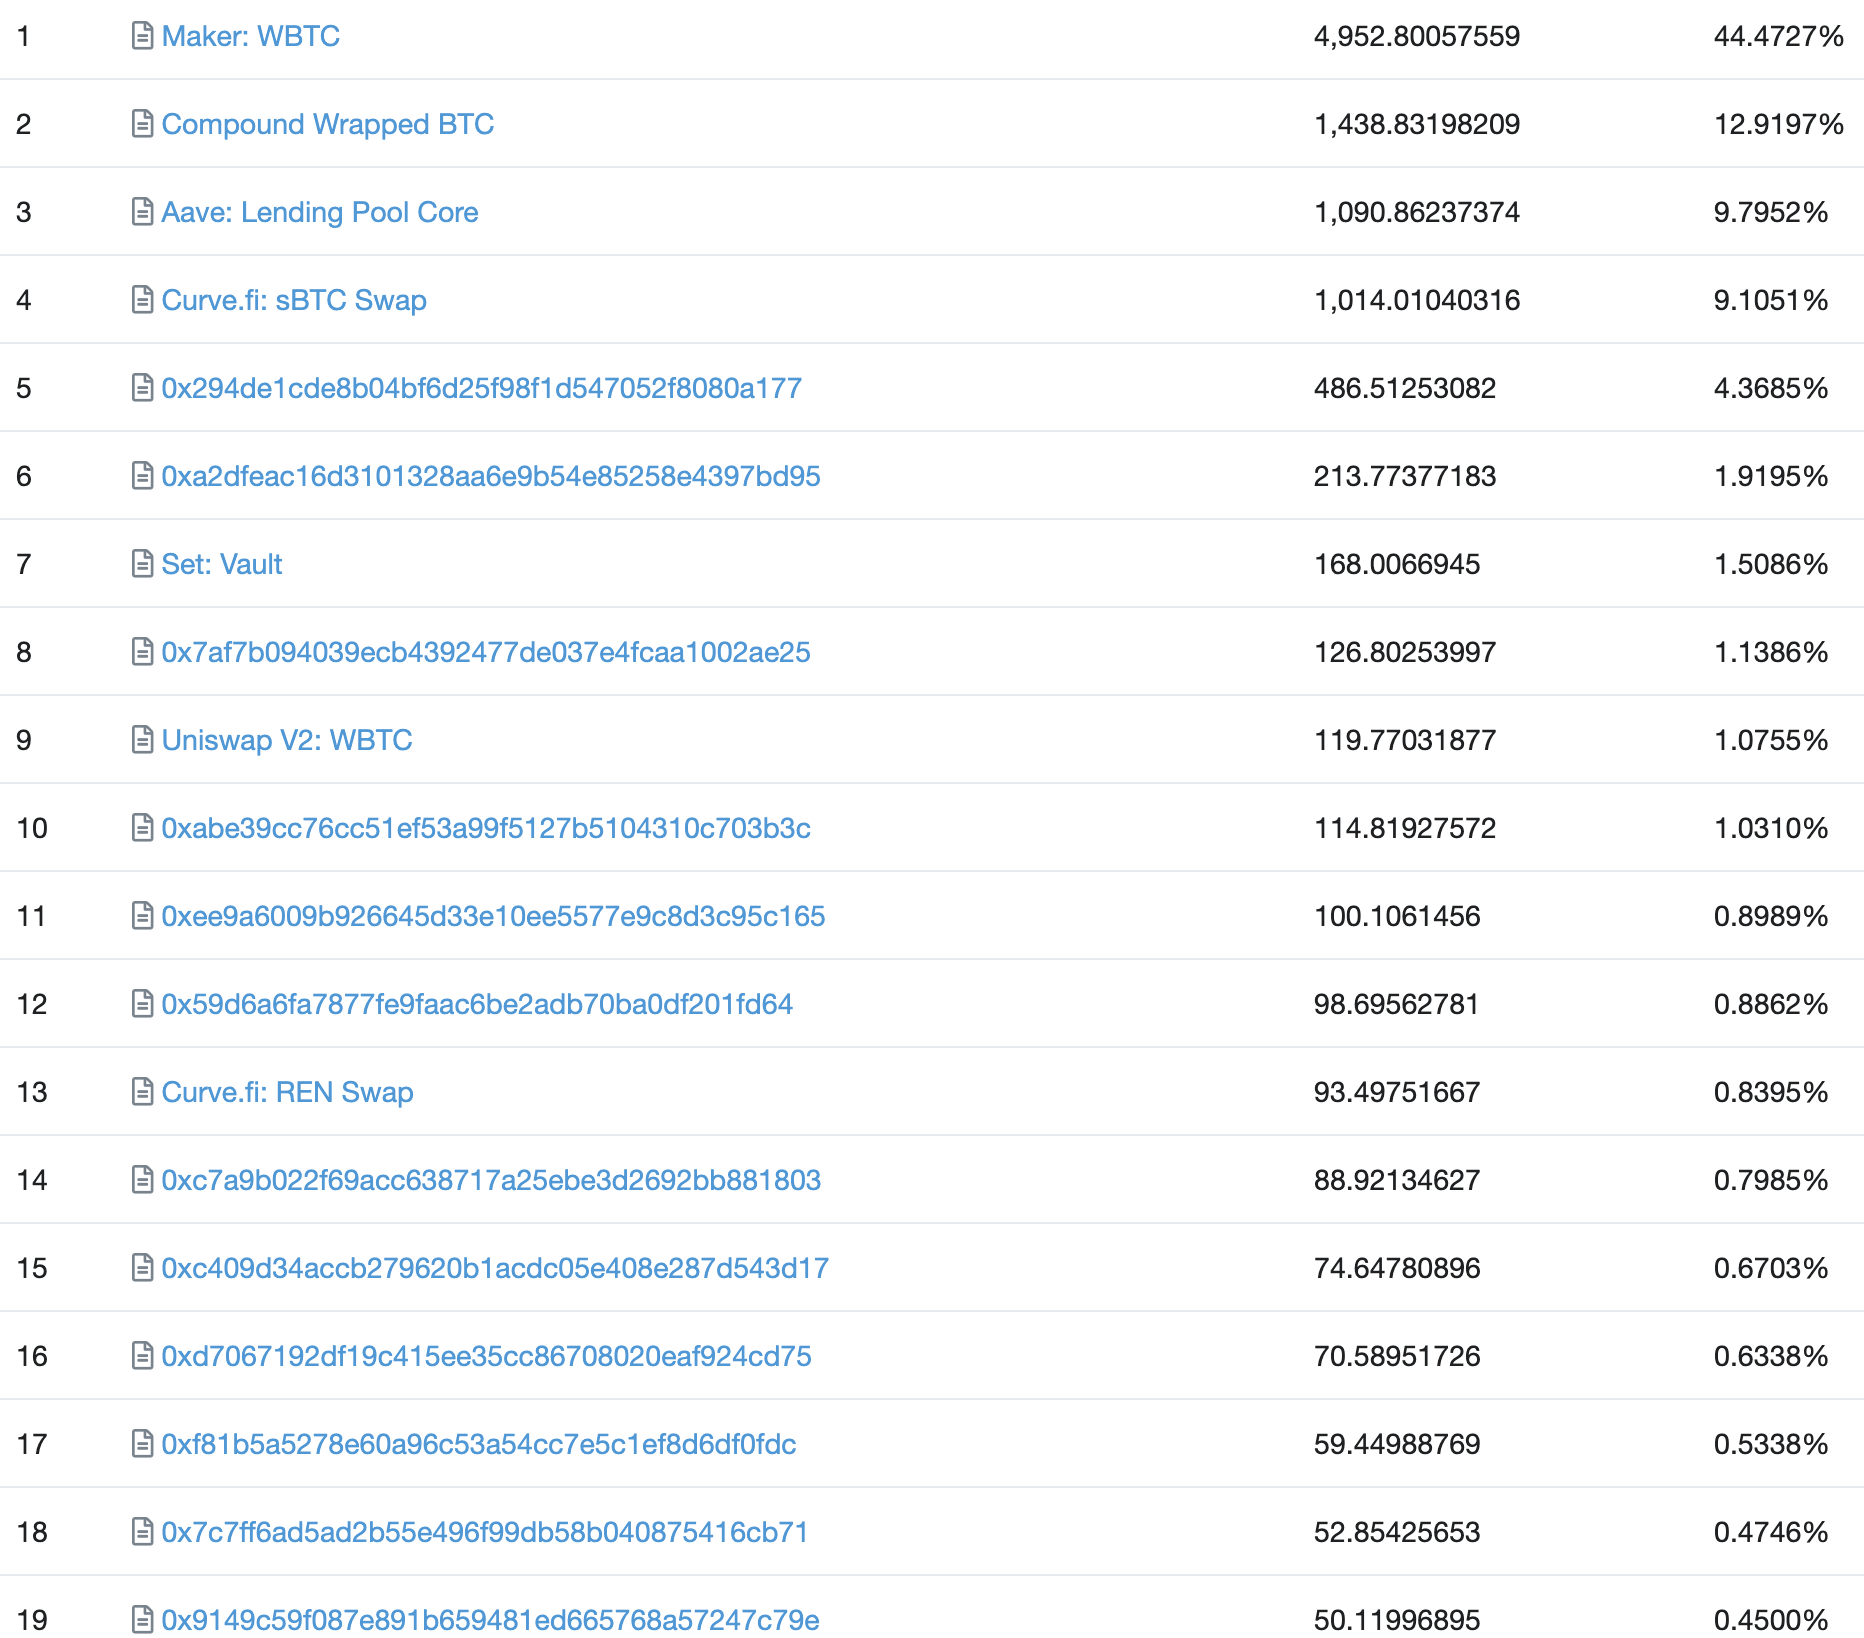The height and width of the screenshot is (1638, 1864).
Task: Open address 0xd7067192df19c415ee35cc86708020eaf924cd75
Action: tap(487, 1356)
